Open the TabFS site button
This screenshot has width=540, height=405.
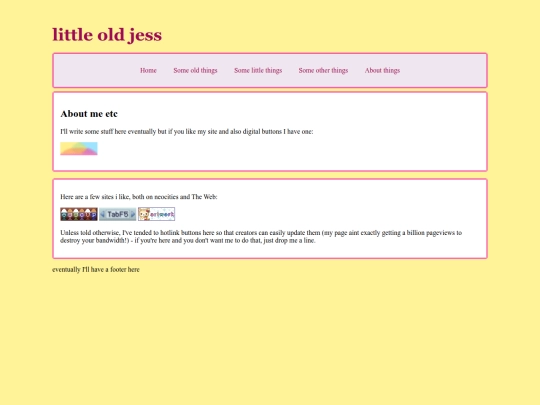pos(118,214)
